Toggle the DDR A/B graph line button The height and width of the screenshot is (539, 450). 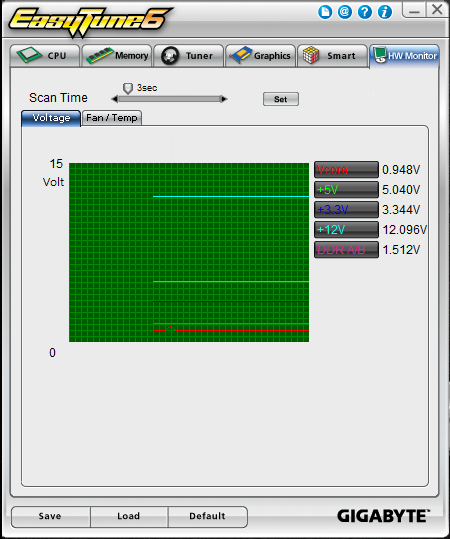[346, 249]
